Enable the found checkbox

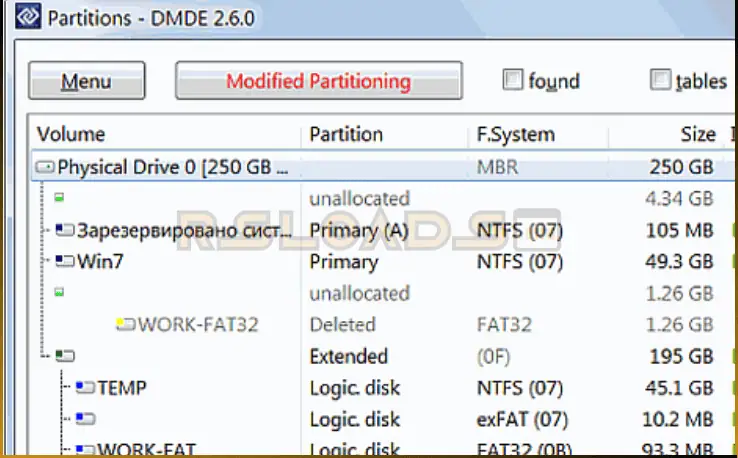pyautogui.click(x=513, y=80)
